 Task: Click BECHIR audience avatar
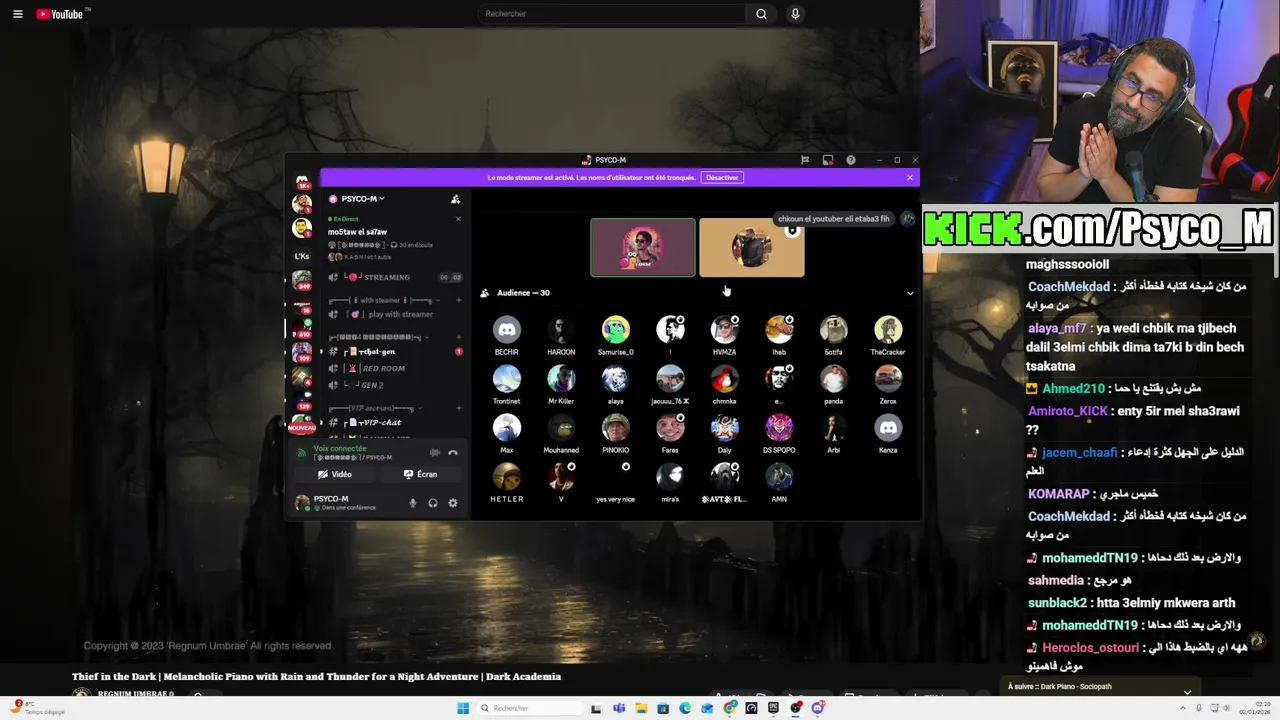507,330
